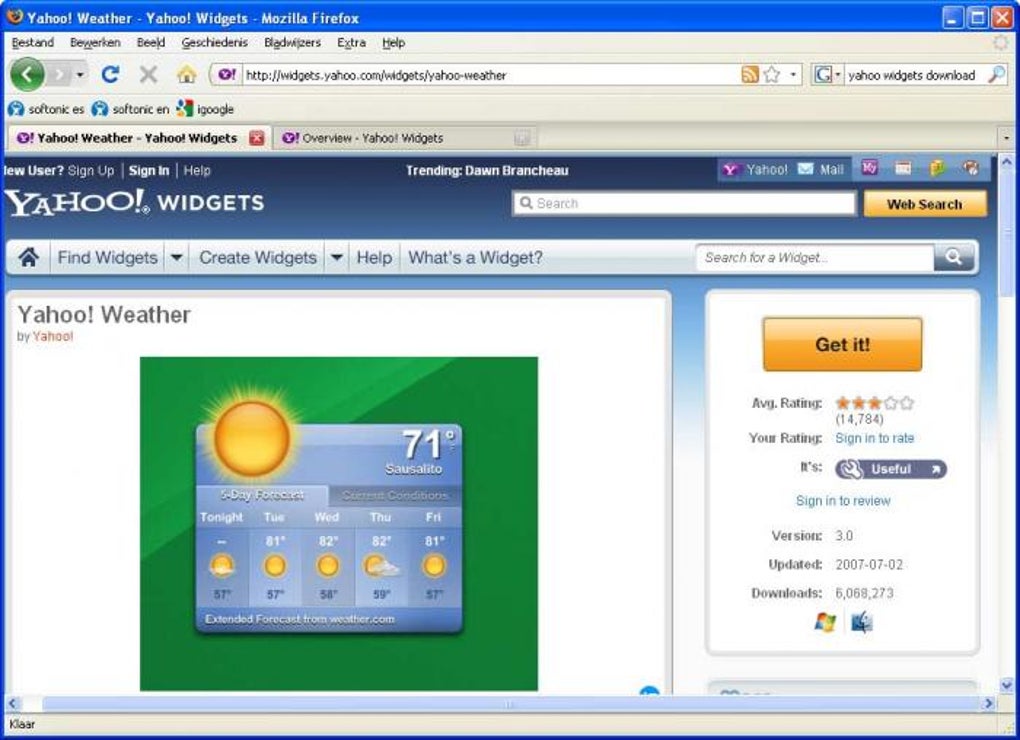The image size is (1020, 740).
Task: Mark the widget as Useful
Action: point(888,469)
